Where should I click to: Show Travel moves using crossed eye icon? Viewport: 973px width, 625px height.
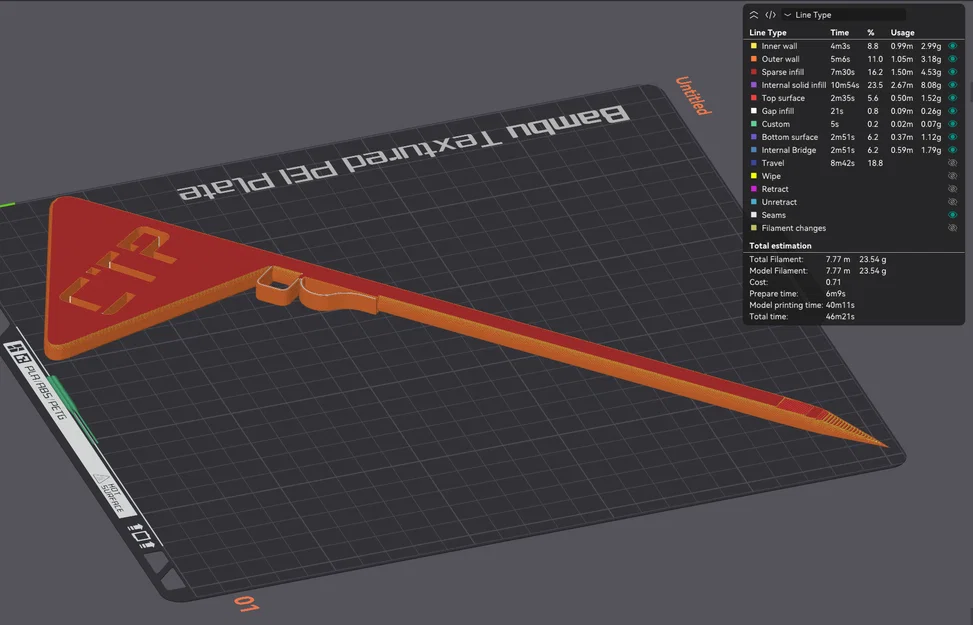point(953,163)
